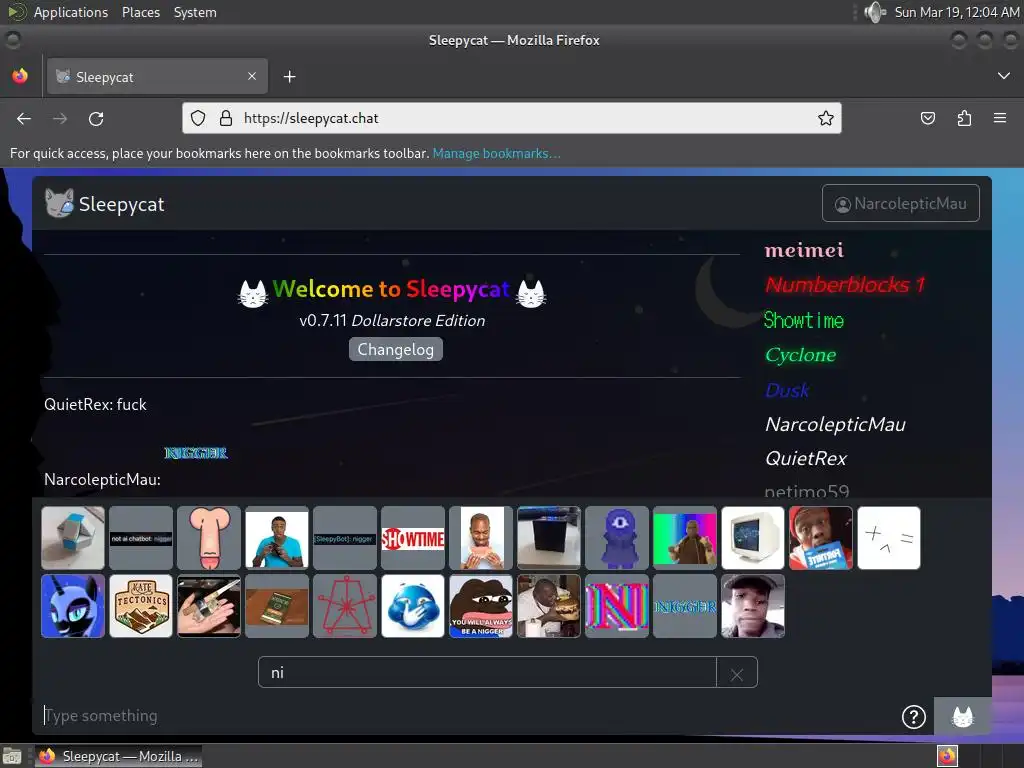Pick the rainbow background man sticker

pos(684,538)
